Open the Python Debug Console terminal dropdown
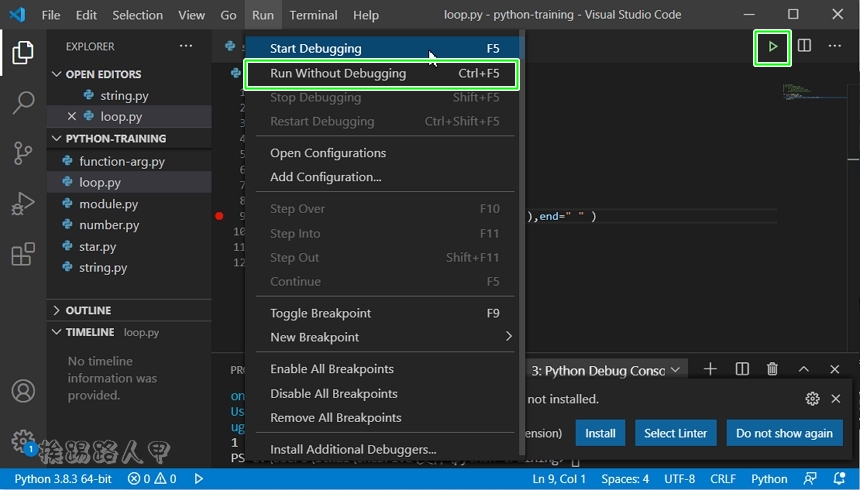860x490 pixels. click(x=676, y=370)
